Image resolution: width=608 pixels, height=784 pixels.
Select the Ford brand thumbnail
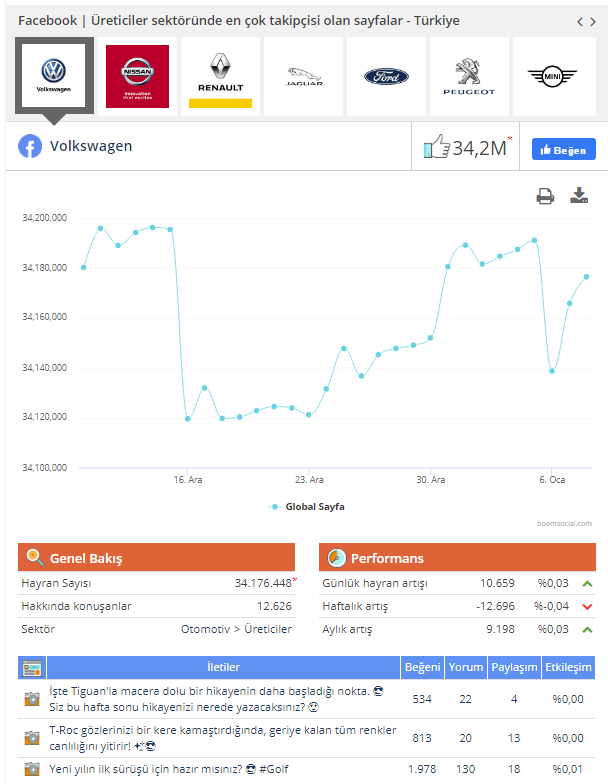[x=386, y=76]
